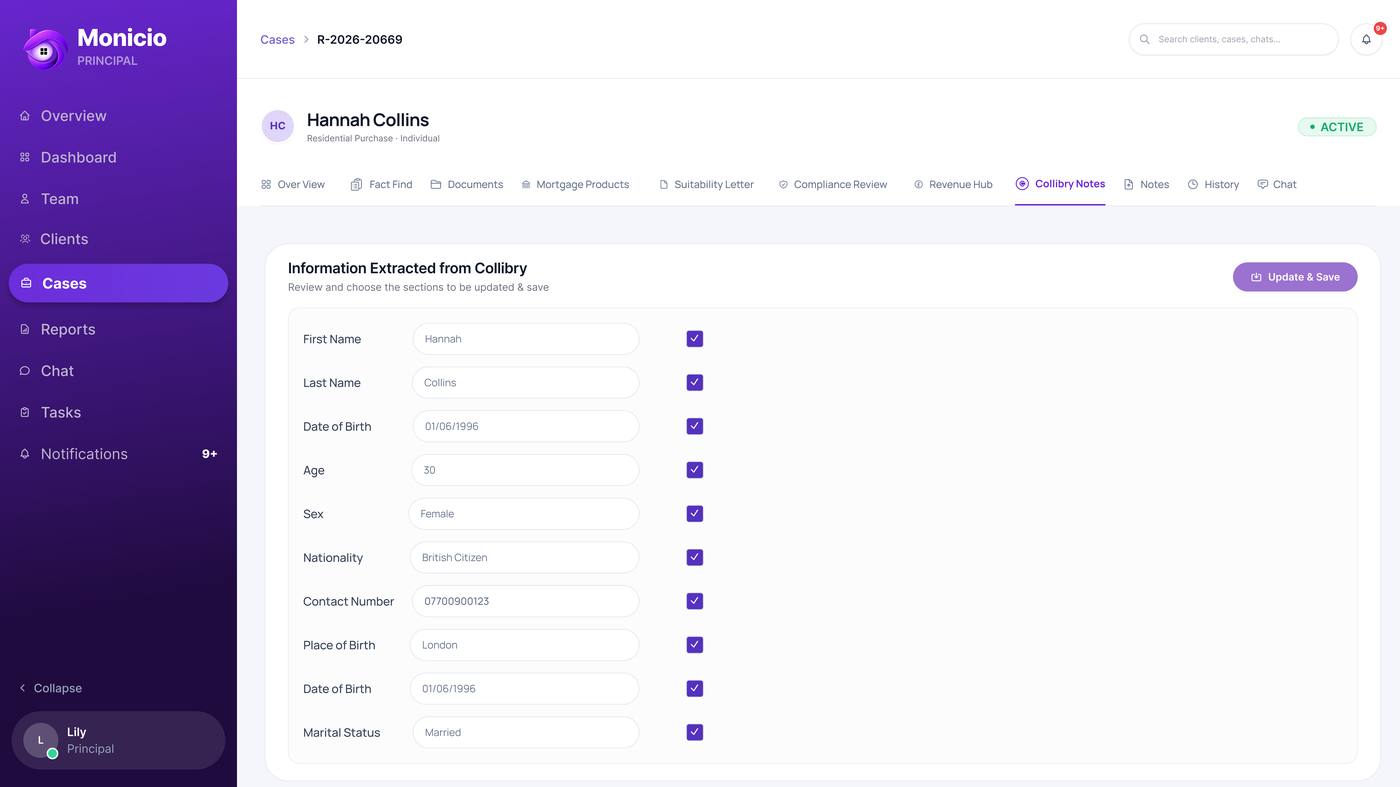Switch to the Notes tab
This screenshot has width=1400, height=787.
(x=1146, y=184)
